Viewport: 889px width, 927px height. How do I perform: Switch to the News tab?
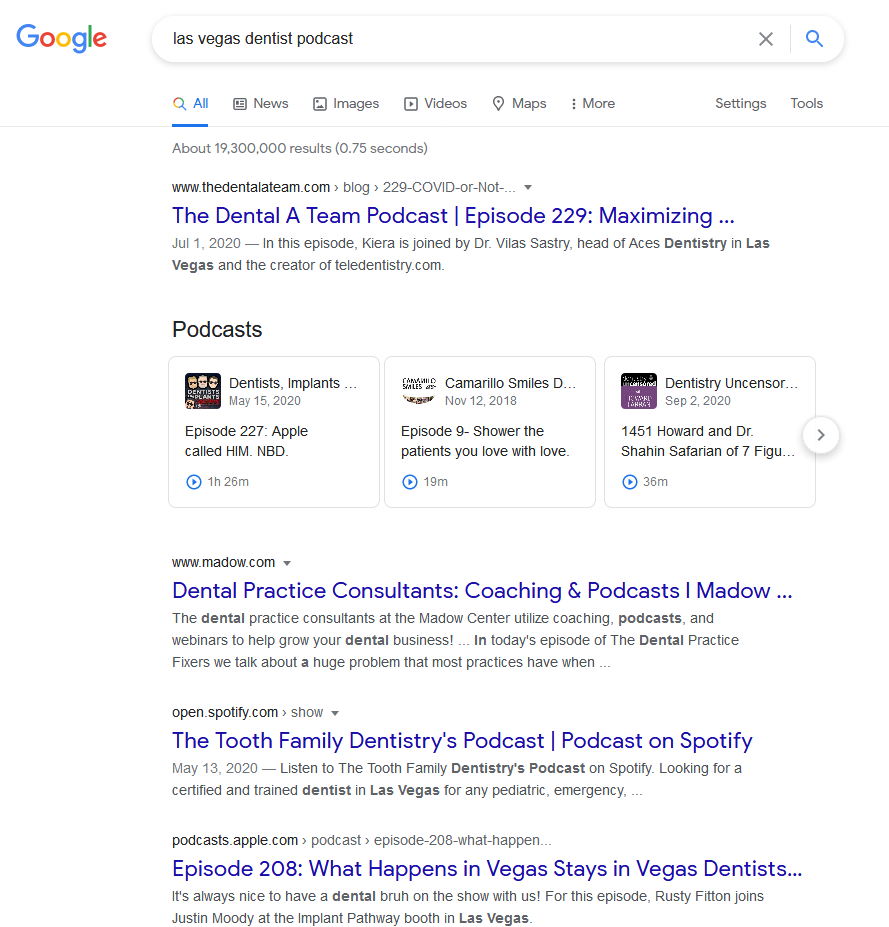point(261,103)
